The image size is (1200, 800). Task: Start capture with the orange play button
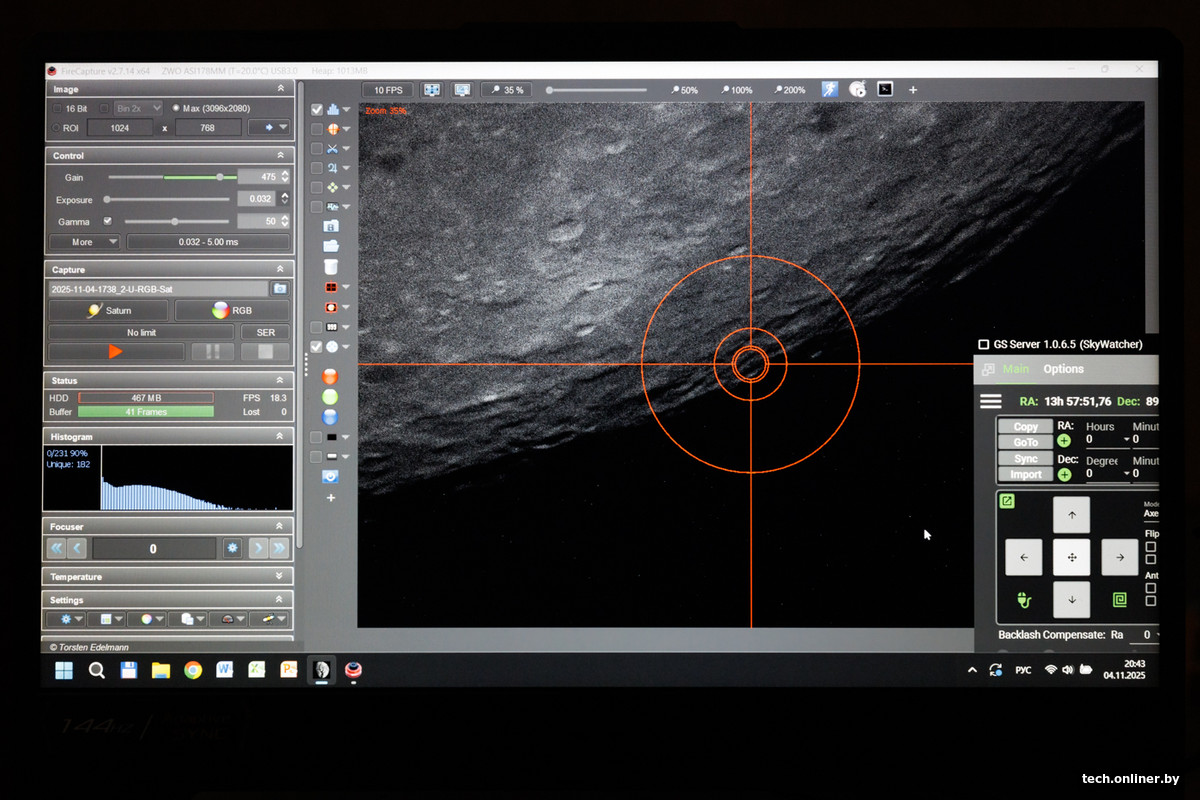pyautogui.click(x=116, y=352)
